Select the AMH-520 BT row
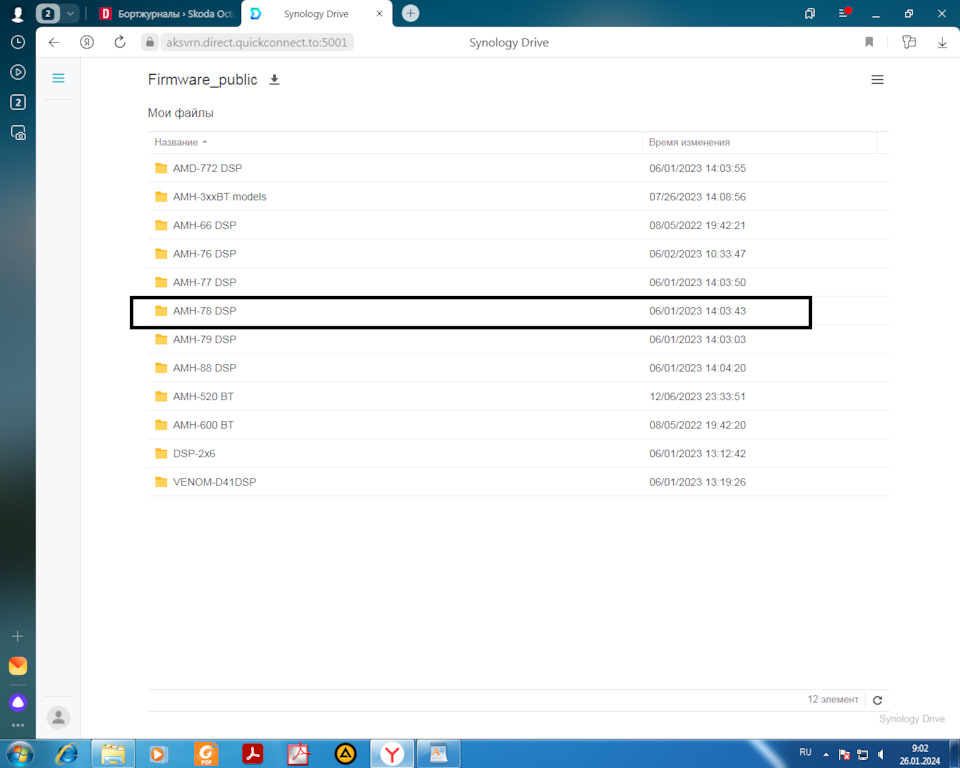Image resolution: width=960 pixels, height=768 pixels. (x=518, y=396)
